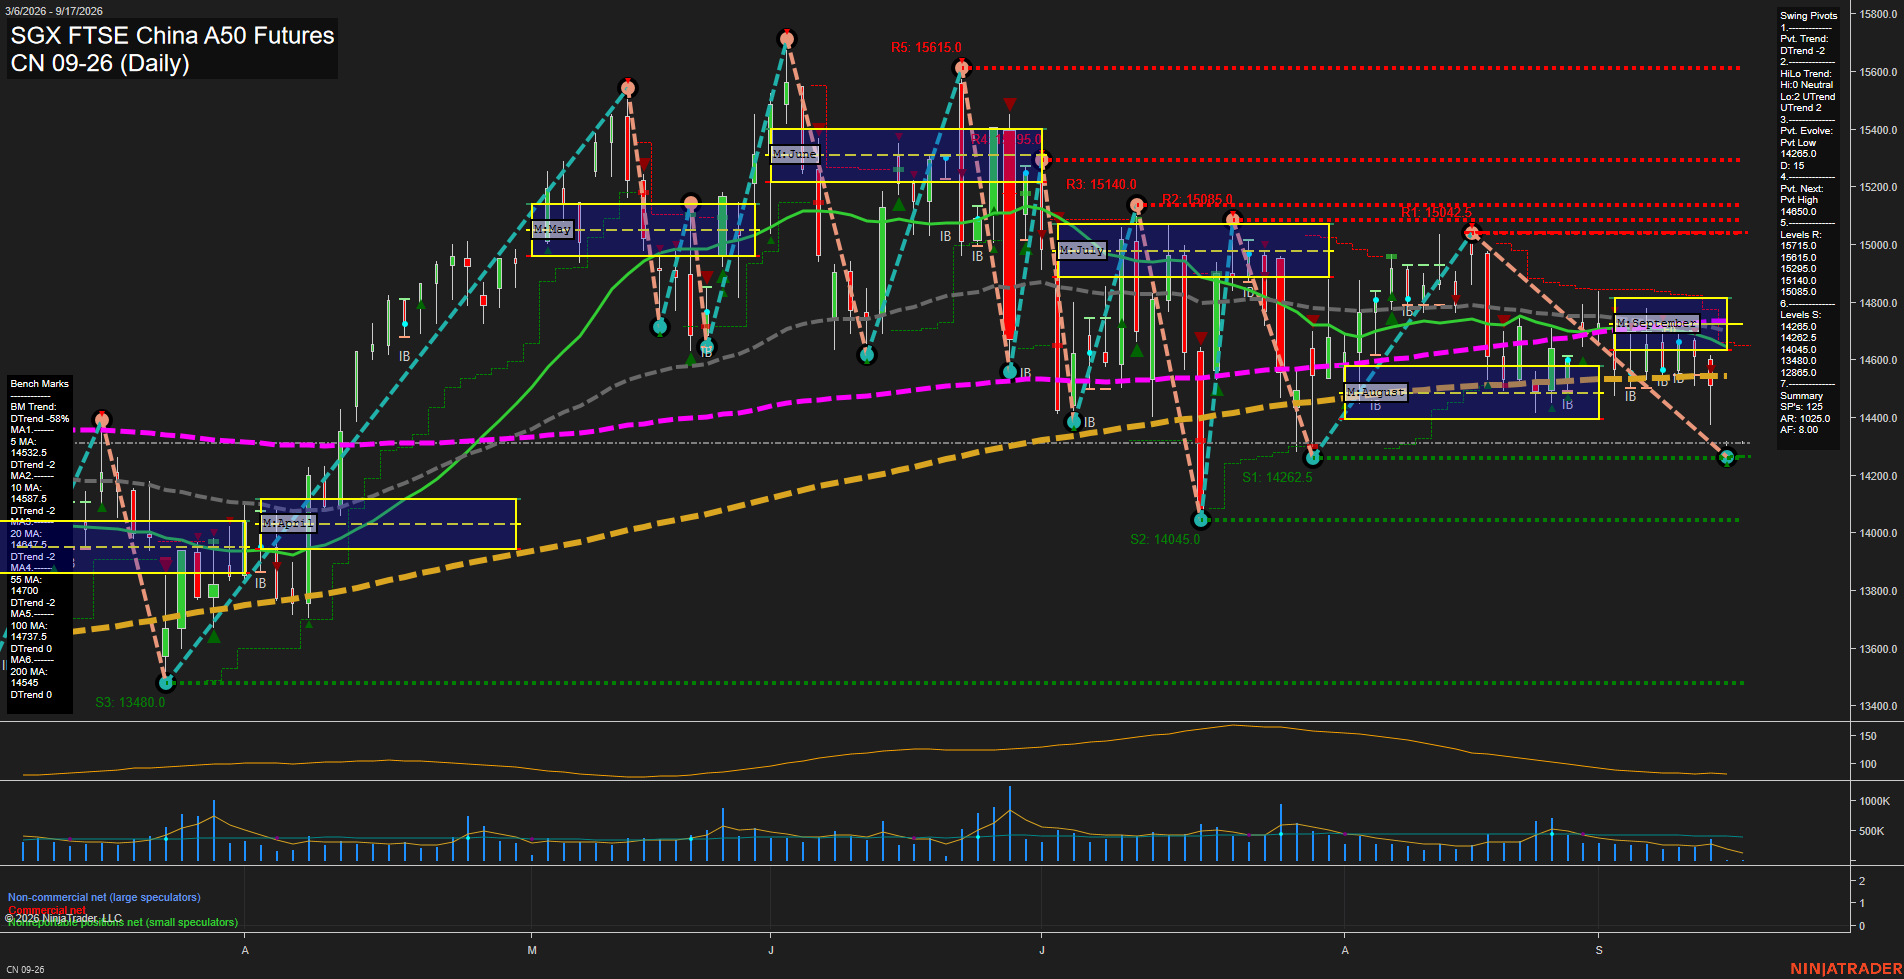Click swing low pivot dot at S3 13480 level
The image size is (1904, 979).
[167, 683]
